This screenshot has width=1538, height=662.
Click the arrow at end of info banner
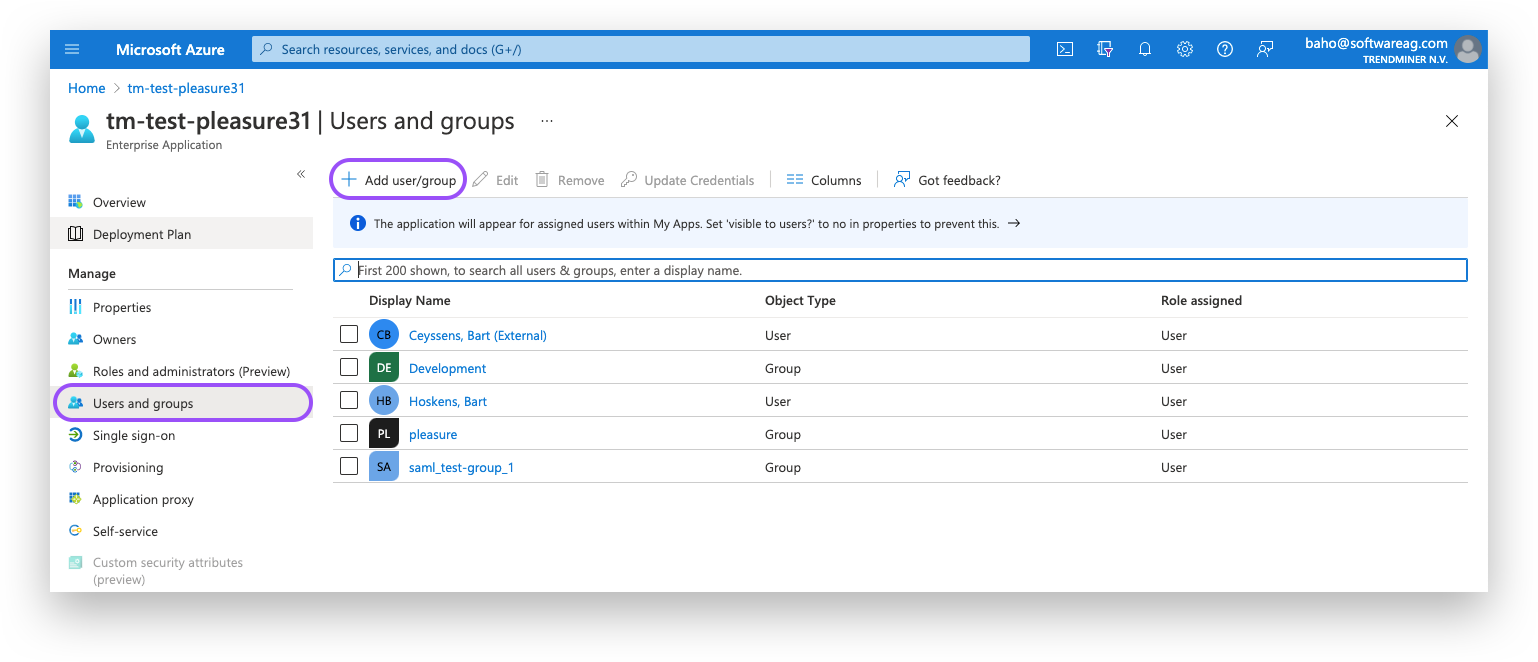click(x=1014, y=223)
